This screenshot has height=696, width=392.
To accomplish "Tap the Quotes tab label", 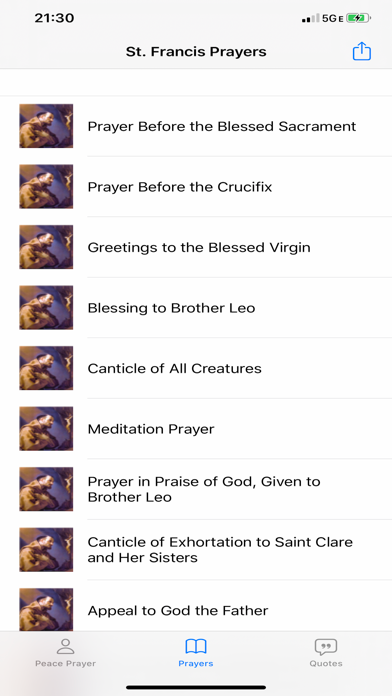I will (326, 664).
